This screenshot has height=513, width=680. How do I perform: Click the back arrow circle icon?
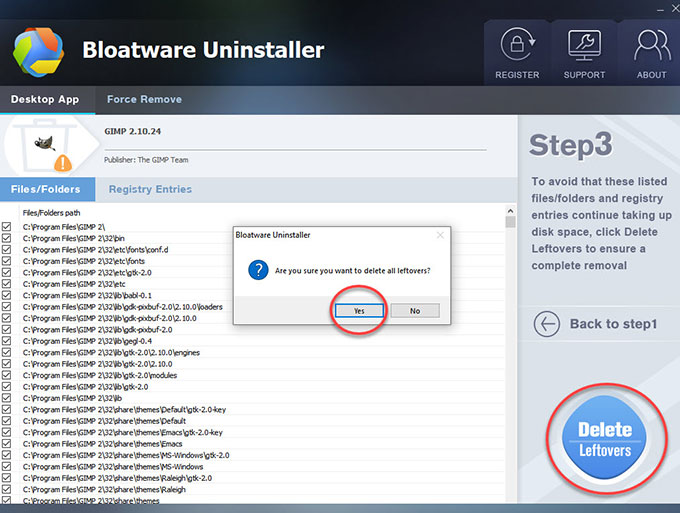[546, 324]
